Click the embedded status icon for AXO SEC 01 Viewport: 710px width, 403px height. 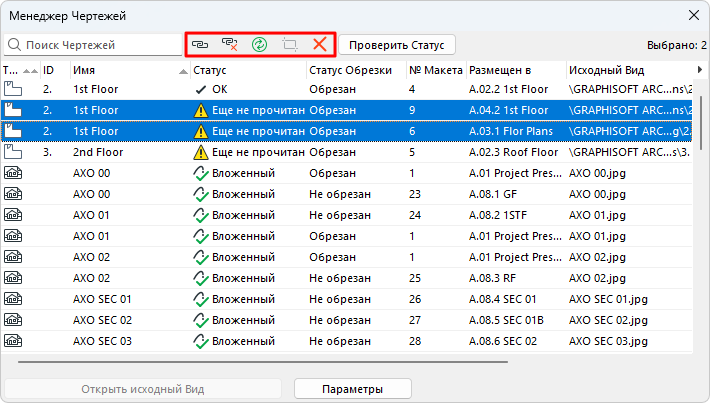[200, 299]
